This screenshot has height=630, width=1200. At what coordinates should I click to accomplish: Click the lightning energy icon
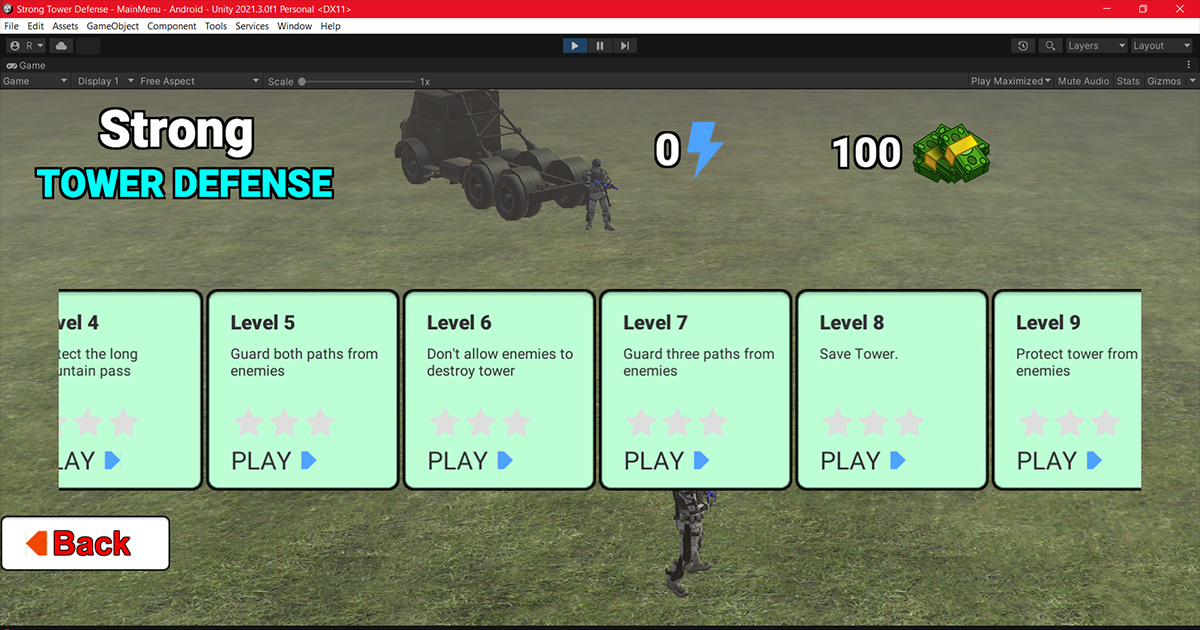pyautogui.click(x=704, y=150)
